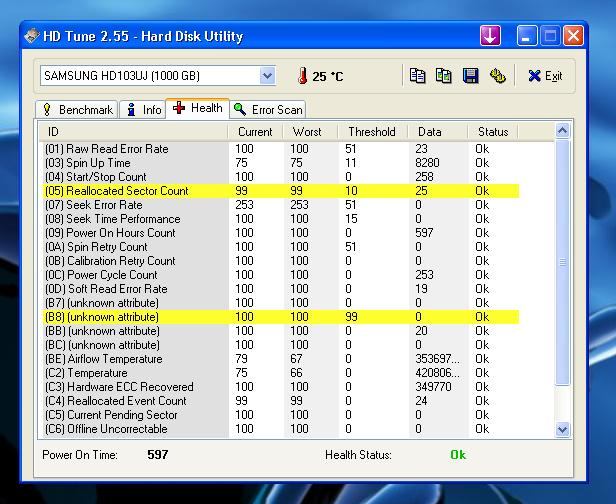
Task: Click the Current column header
Action: coord(255,132)
